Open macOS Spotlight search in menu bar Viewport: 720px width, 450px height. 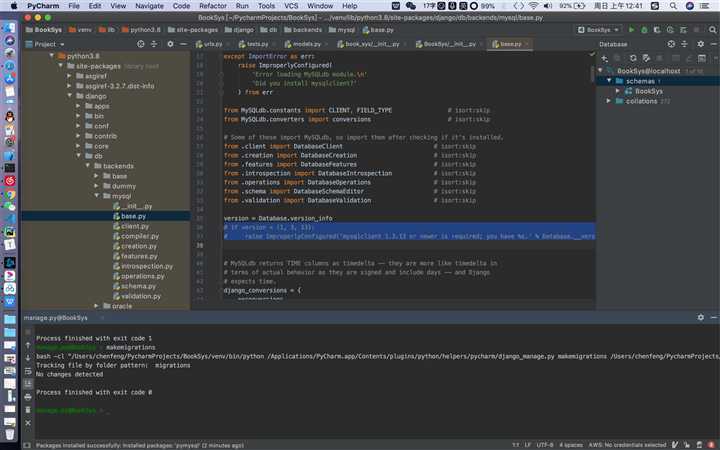point(673,6)
